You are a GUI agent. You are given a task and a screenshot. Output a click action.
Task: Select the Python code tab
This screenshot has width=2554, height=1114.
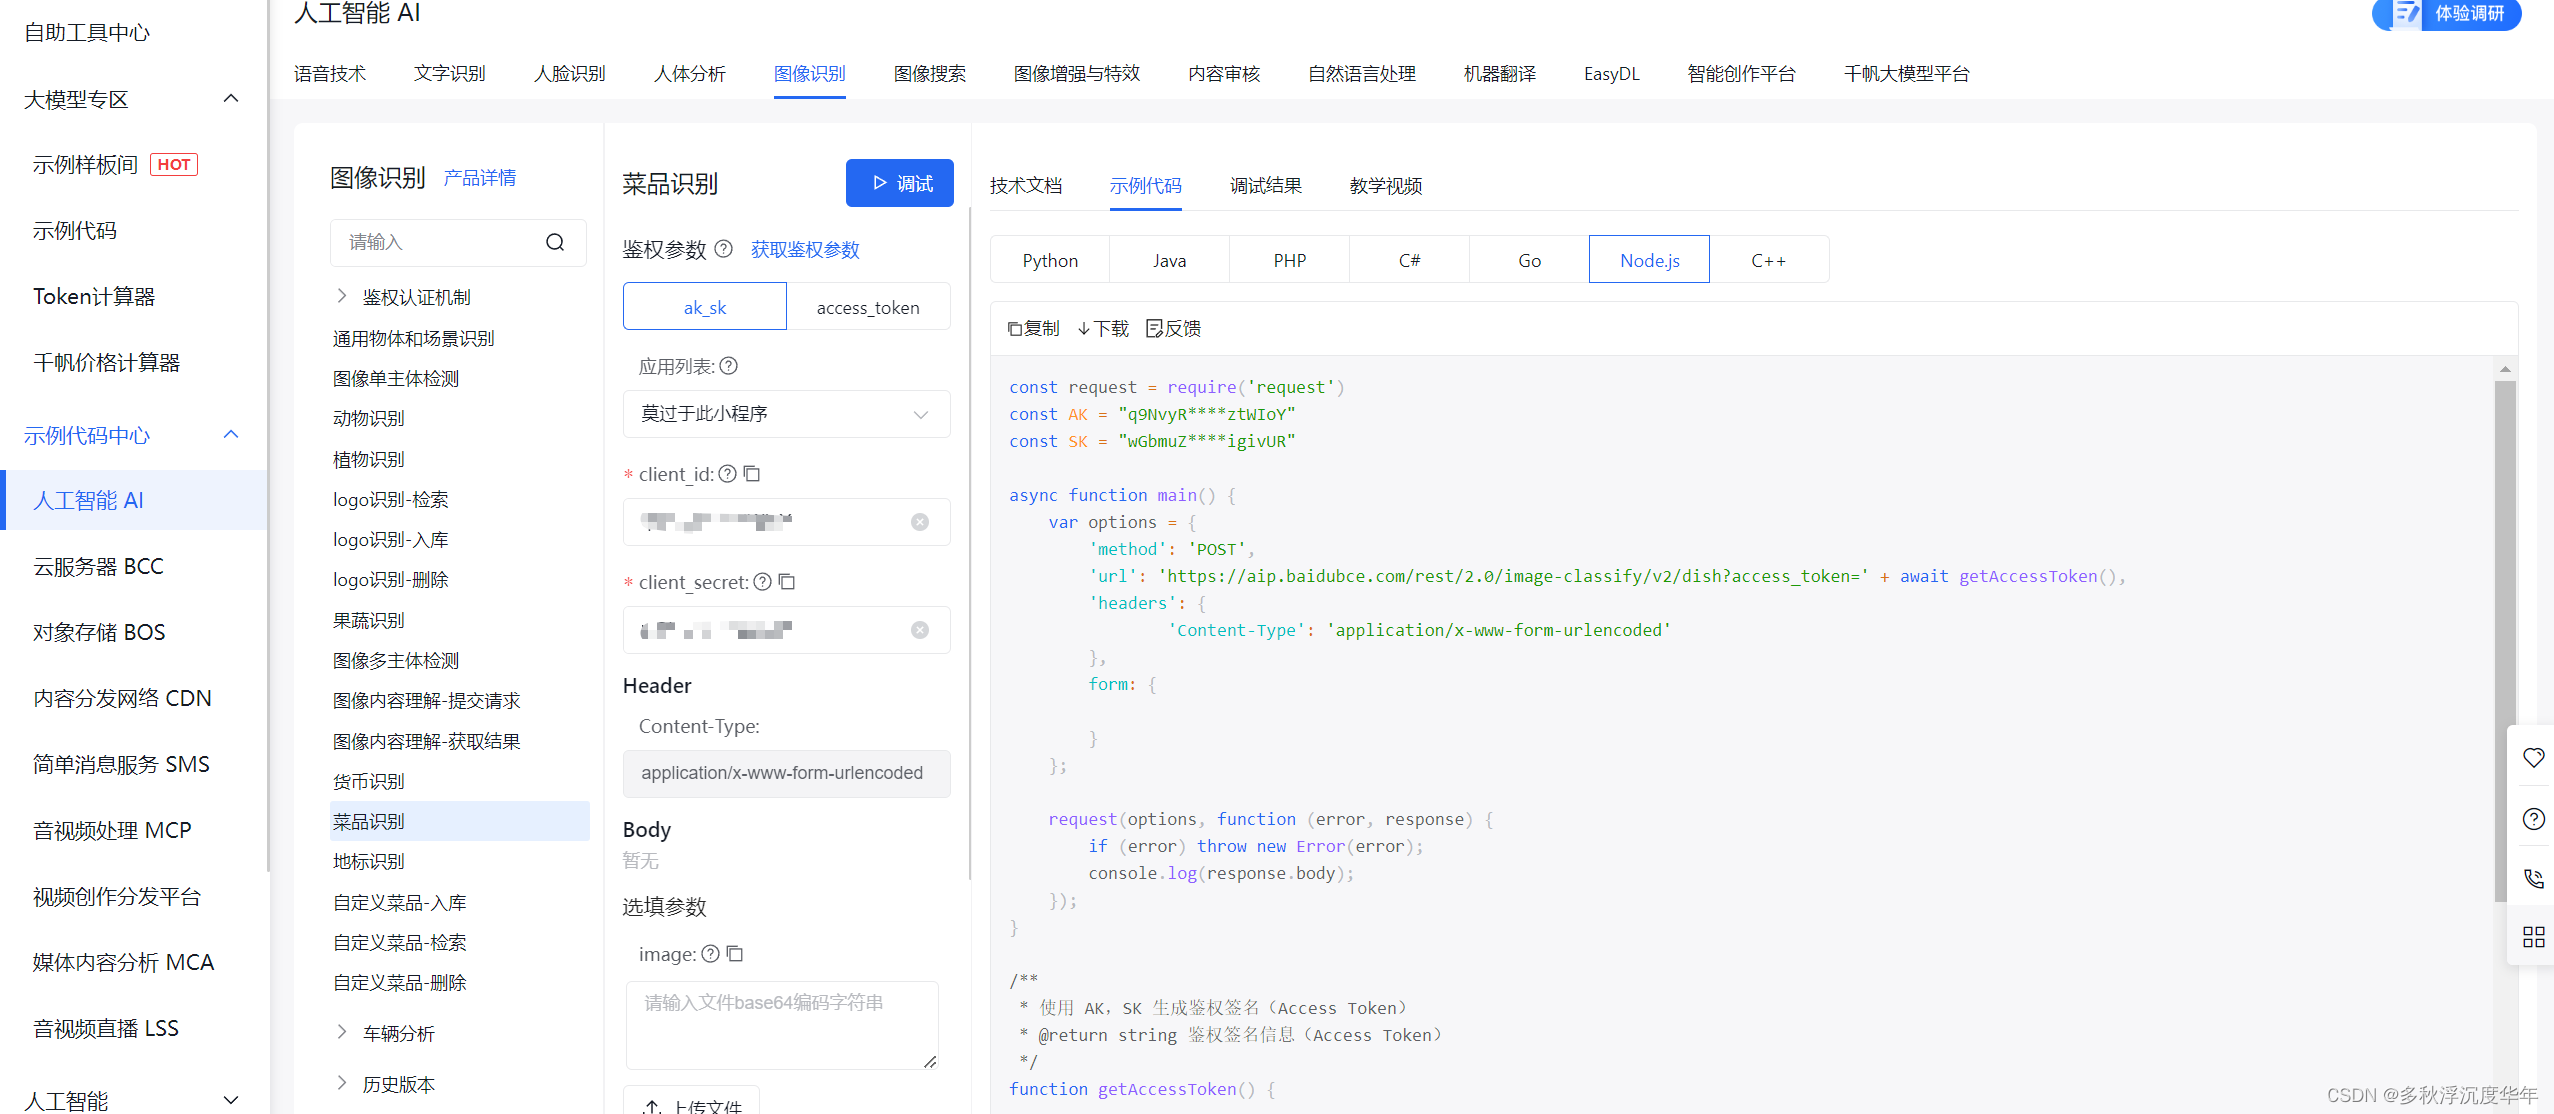(x=1050, y=260)
